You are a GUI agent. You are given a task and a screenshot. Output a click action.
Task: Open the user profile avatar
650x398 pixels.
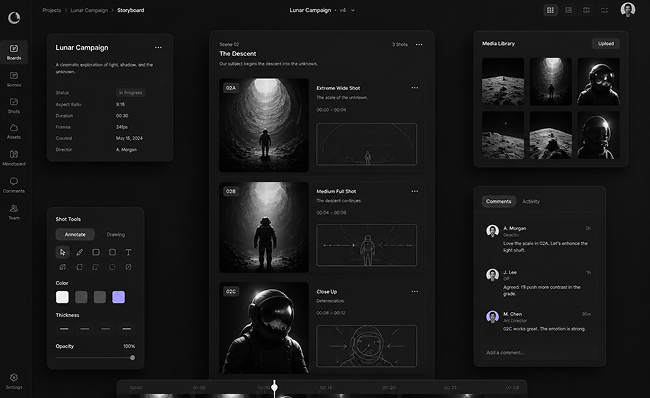pyautogui.click(x=628, y=10)
